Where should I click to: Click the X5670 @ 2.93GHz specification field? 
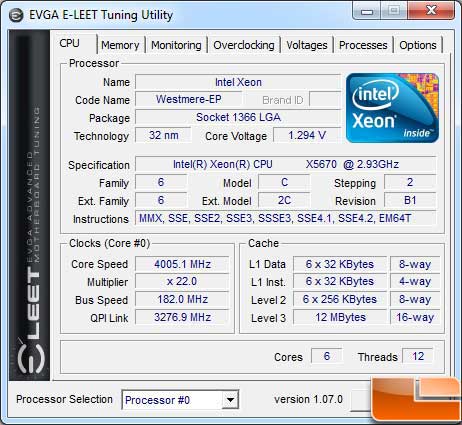(286, 164)
